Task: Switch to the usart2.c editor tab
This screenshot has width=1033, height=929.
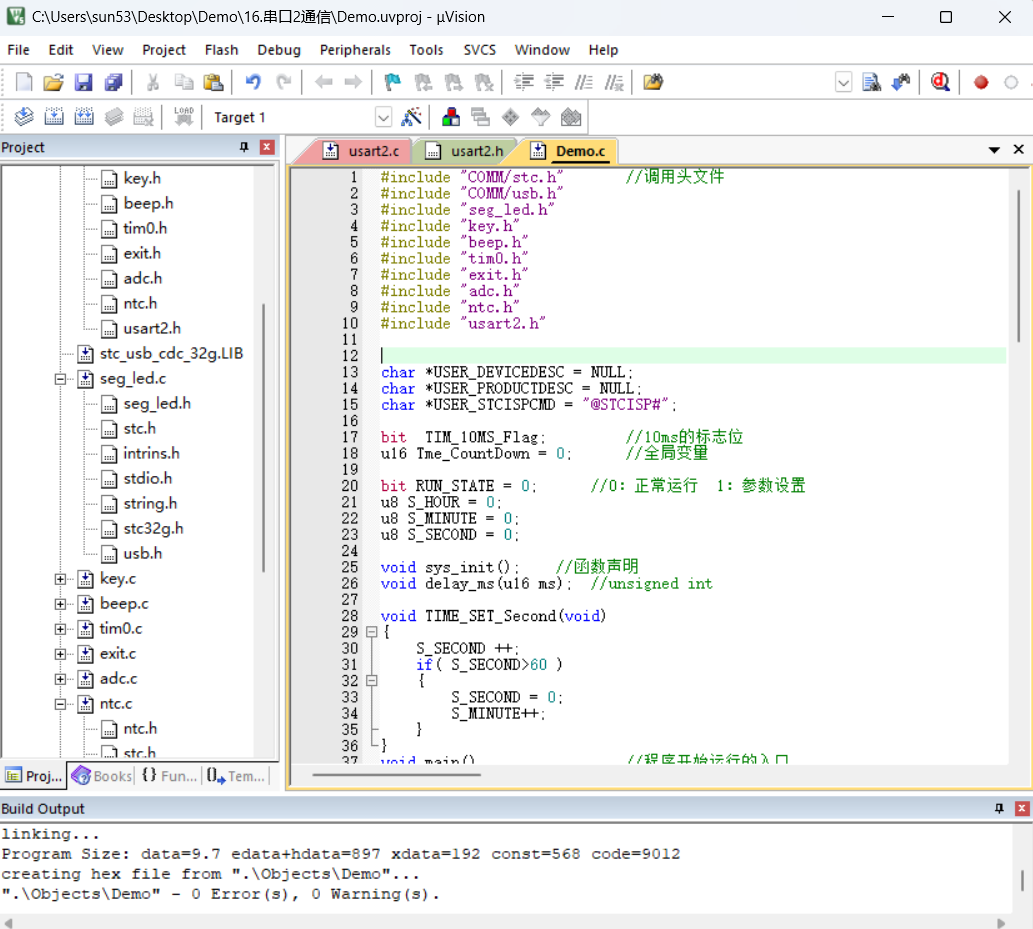Action: click(362, 151)
